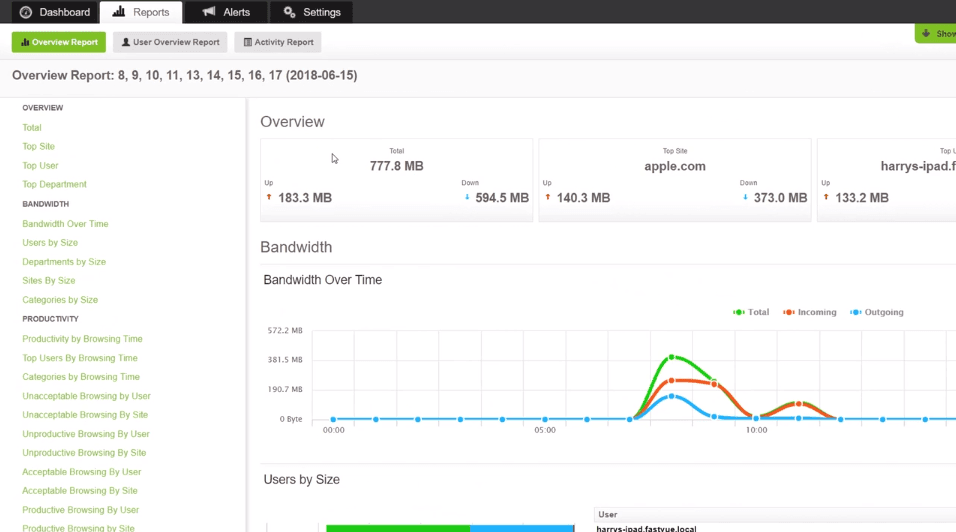
Task: Click the Alerts megaphone icon
Action: 209,12
